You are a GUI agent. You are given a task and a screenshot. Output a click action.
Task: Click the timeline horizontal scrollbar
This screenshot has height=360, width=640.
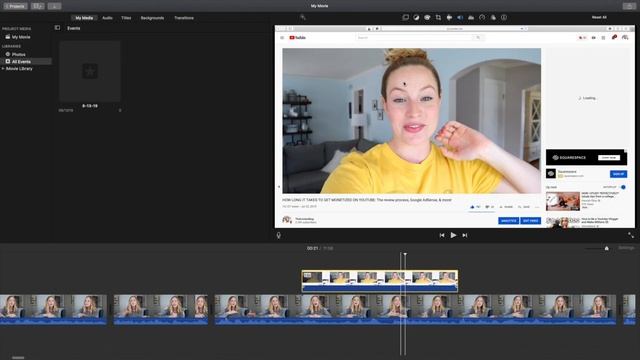pos(18,358)
